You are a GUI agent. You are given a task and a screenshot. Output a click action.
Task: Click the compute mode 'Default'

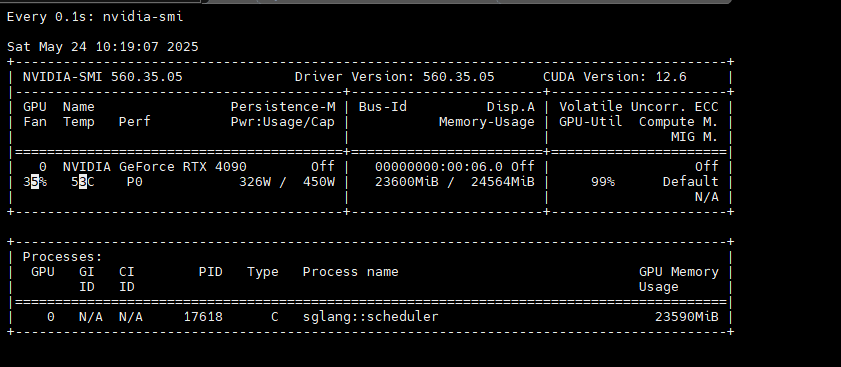[690, 182]
